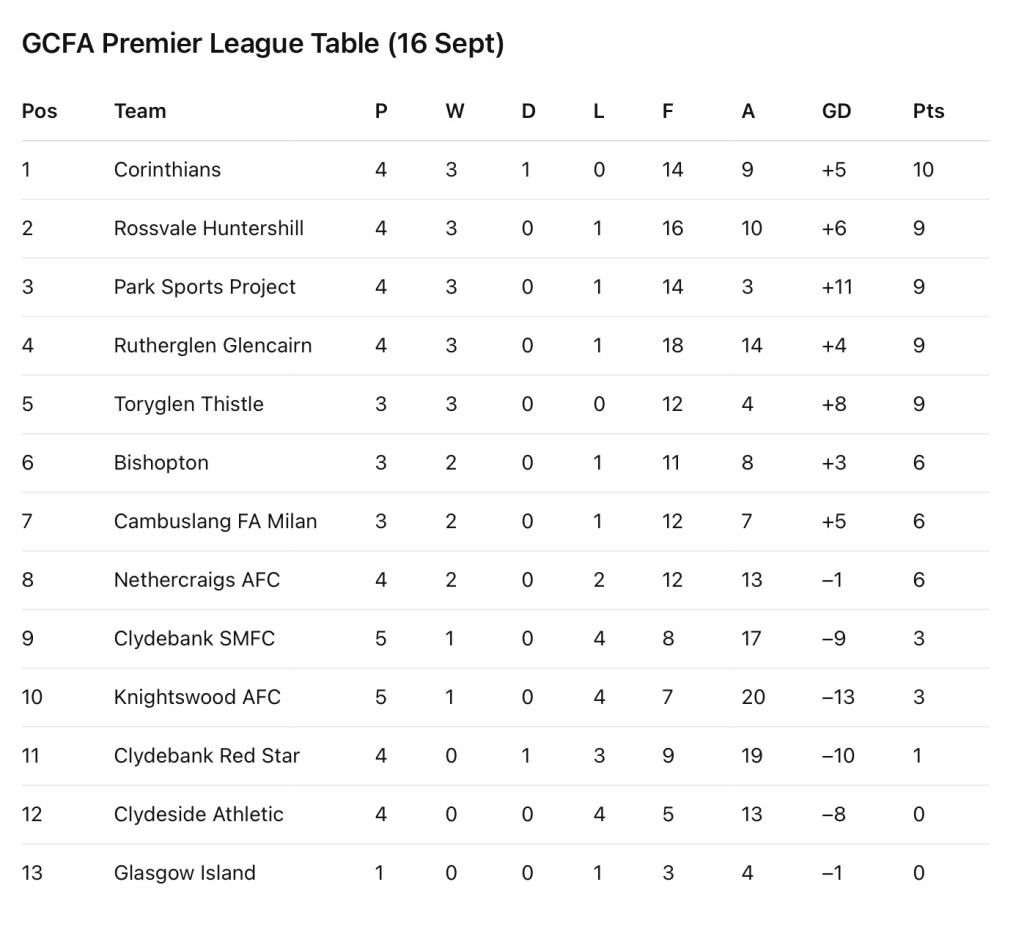Select the Team column header

140,111
